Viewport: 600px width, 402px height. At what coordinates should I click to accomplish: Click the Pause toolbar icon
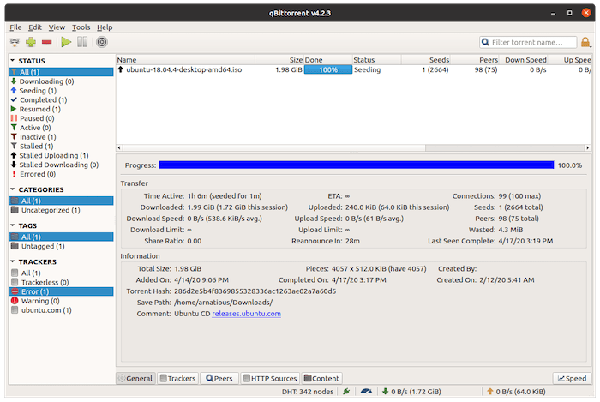[x=82, y=42]
